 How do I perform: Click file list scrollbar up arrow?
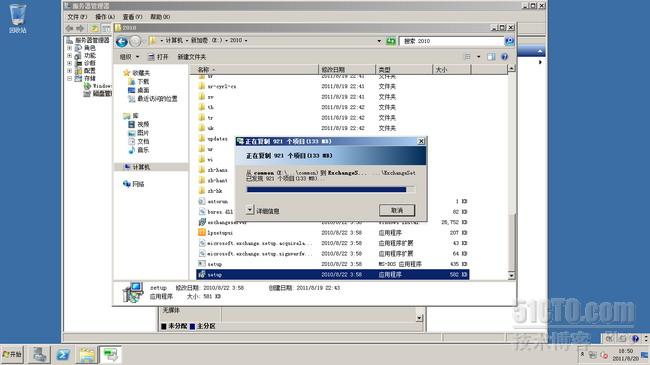(512, 68)
